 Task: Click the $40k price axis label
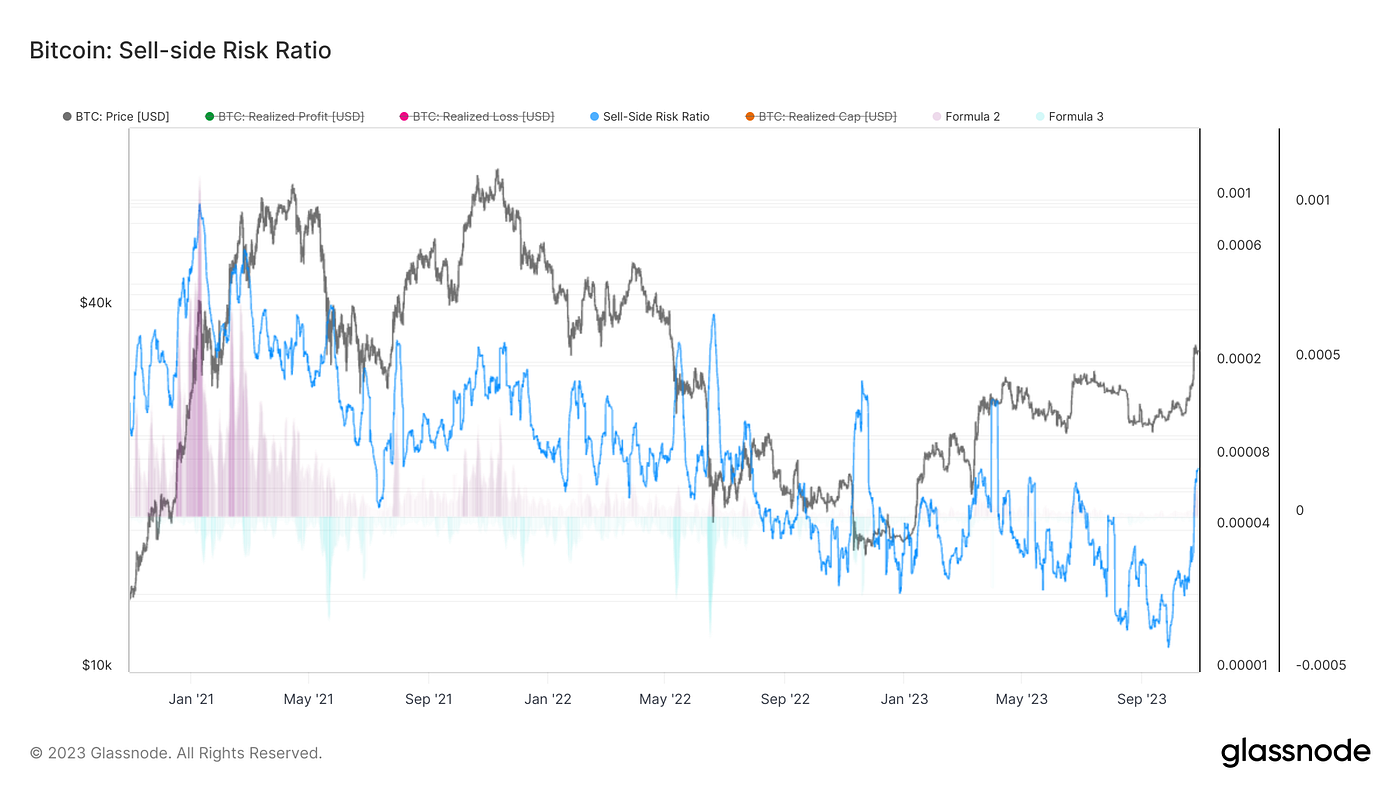pos(96,303)
